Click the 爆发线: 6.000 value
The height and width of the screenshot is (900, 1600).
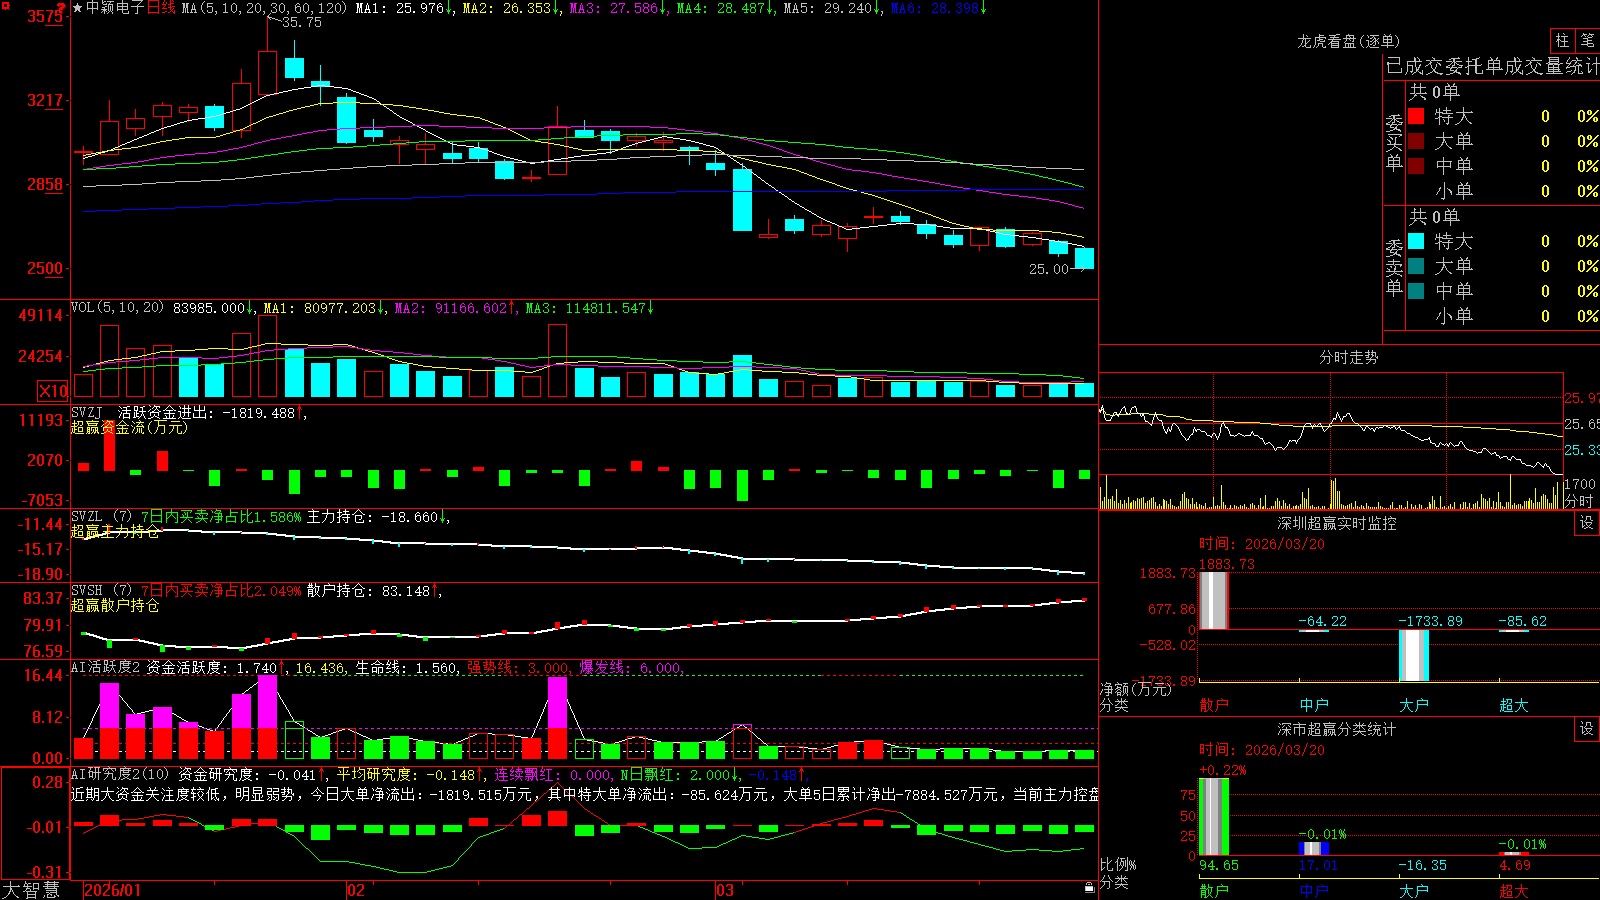[x=631, y=668]
